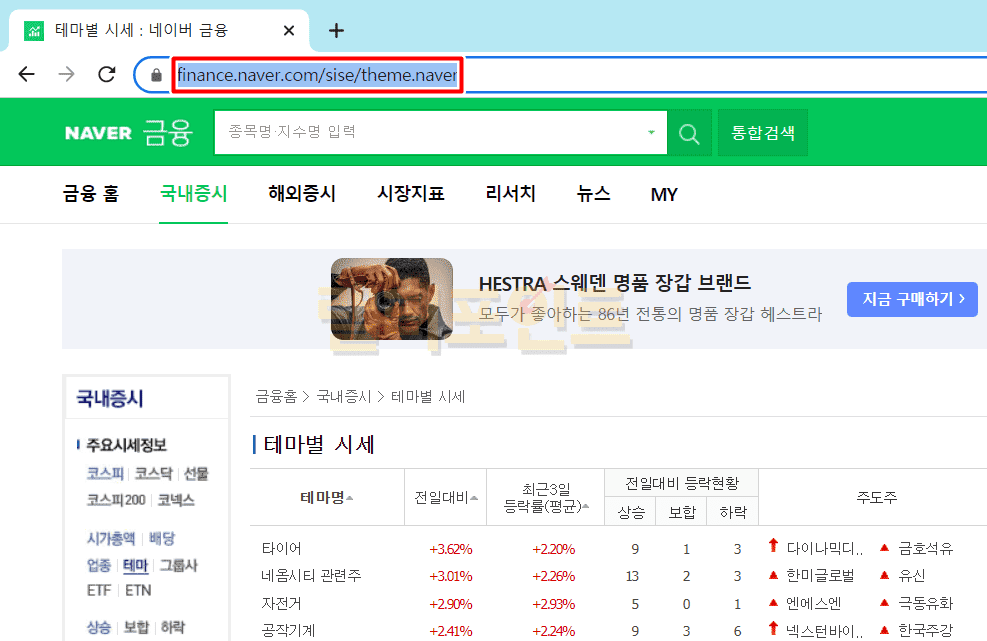
Task: Open the 시장지표 menu
Action: tap(410, 194)
